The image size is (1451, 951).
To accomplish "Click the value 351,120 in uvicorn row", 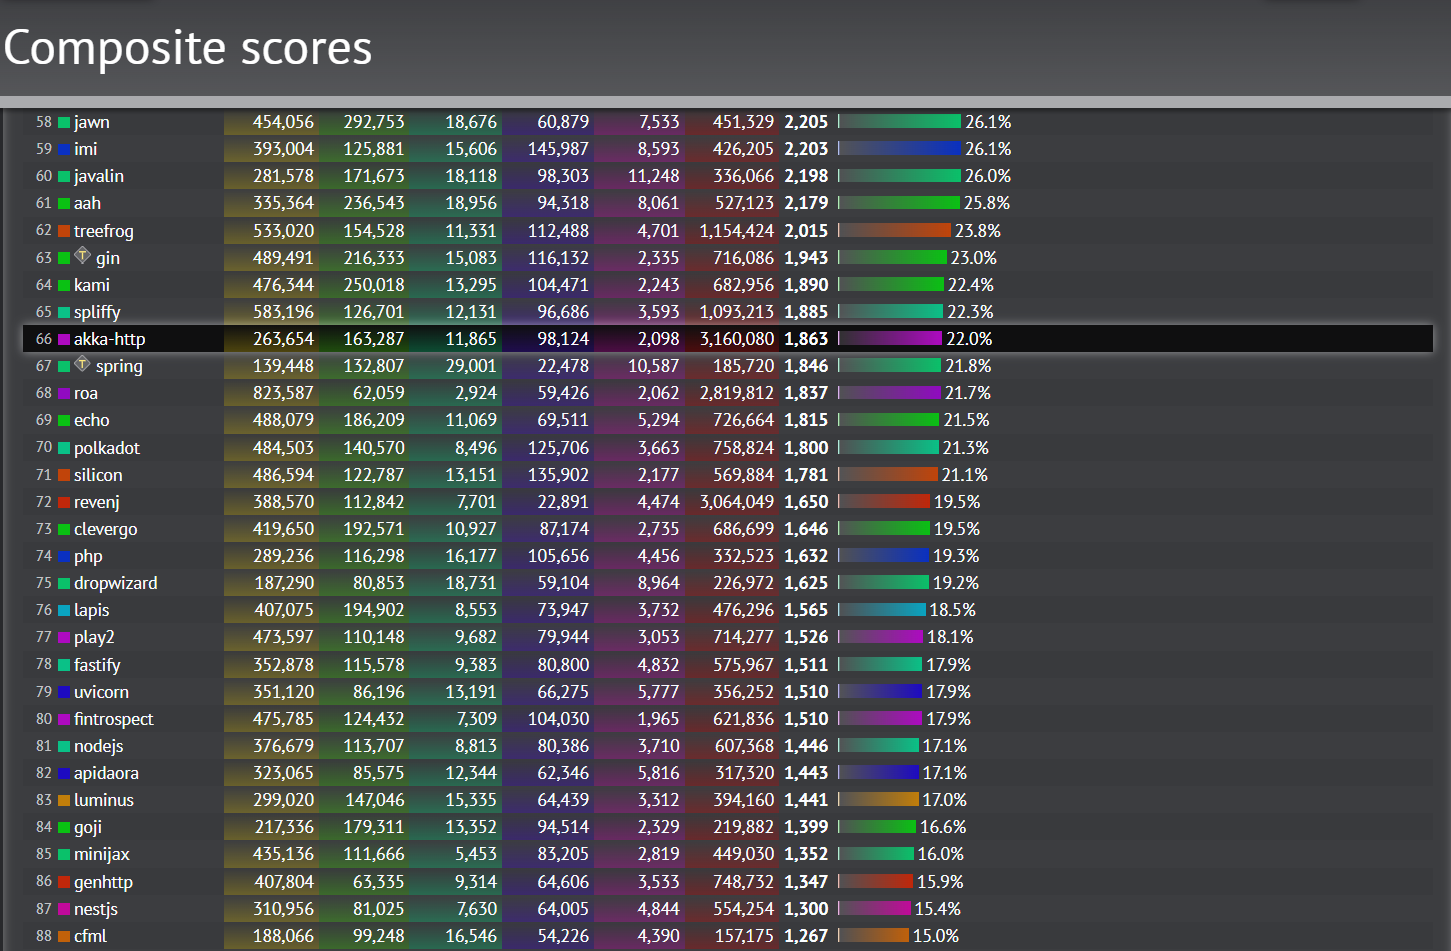I will click(x=283, y=692).
